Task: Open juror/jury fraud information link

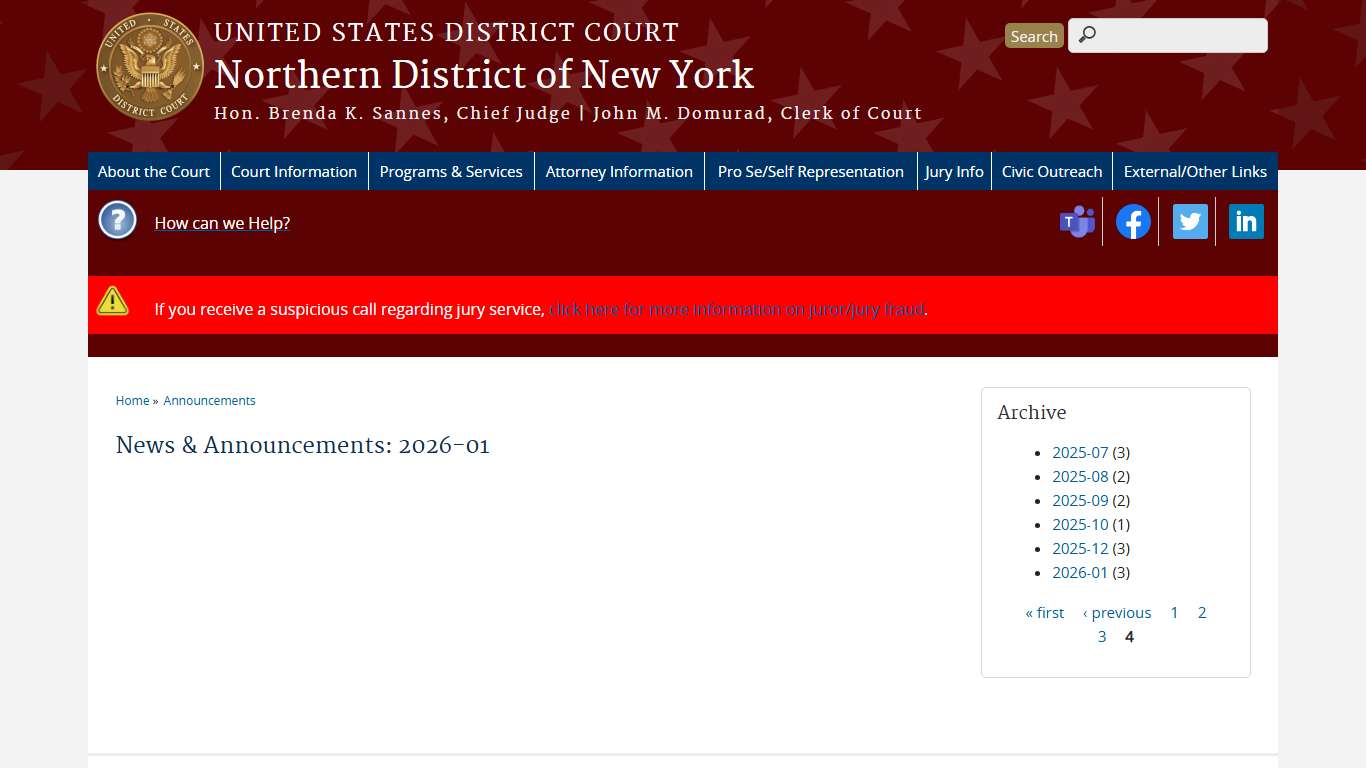Action: coord(736,309)
